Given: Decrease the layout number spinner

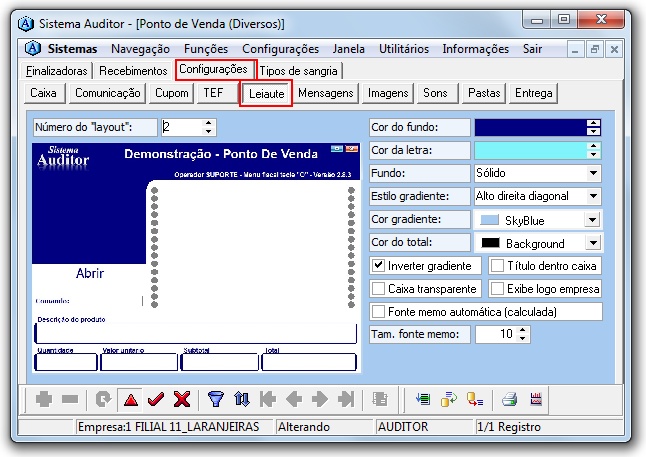Looking at the screenshot, I should [209, 131].
